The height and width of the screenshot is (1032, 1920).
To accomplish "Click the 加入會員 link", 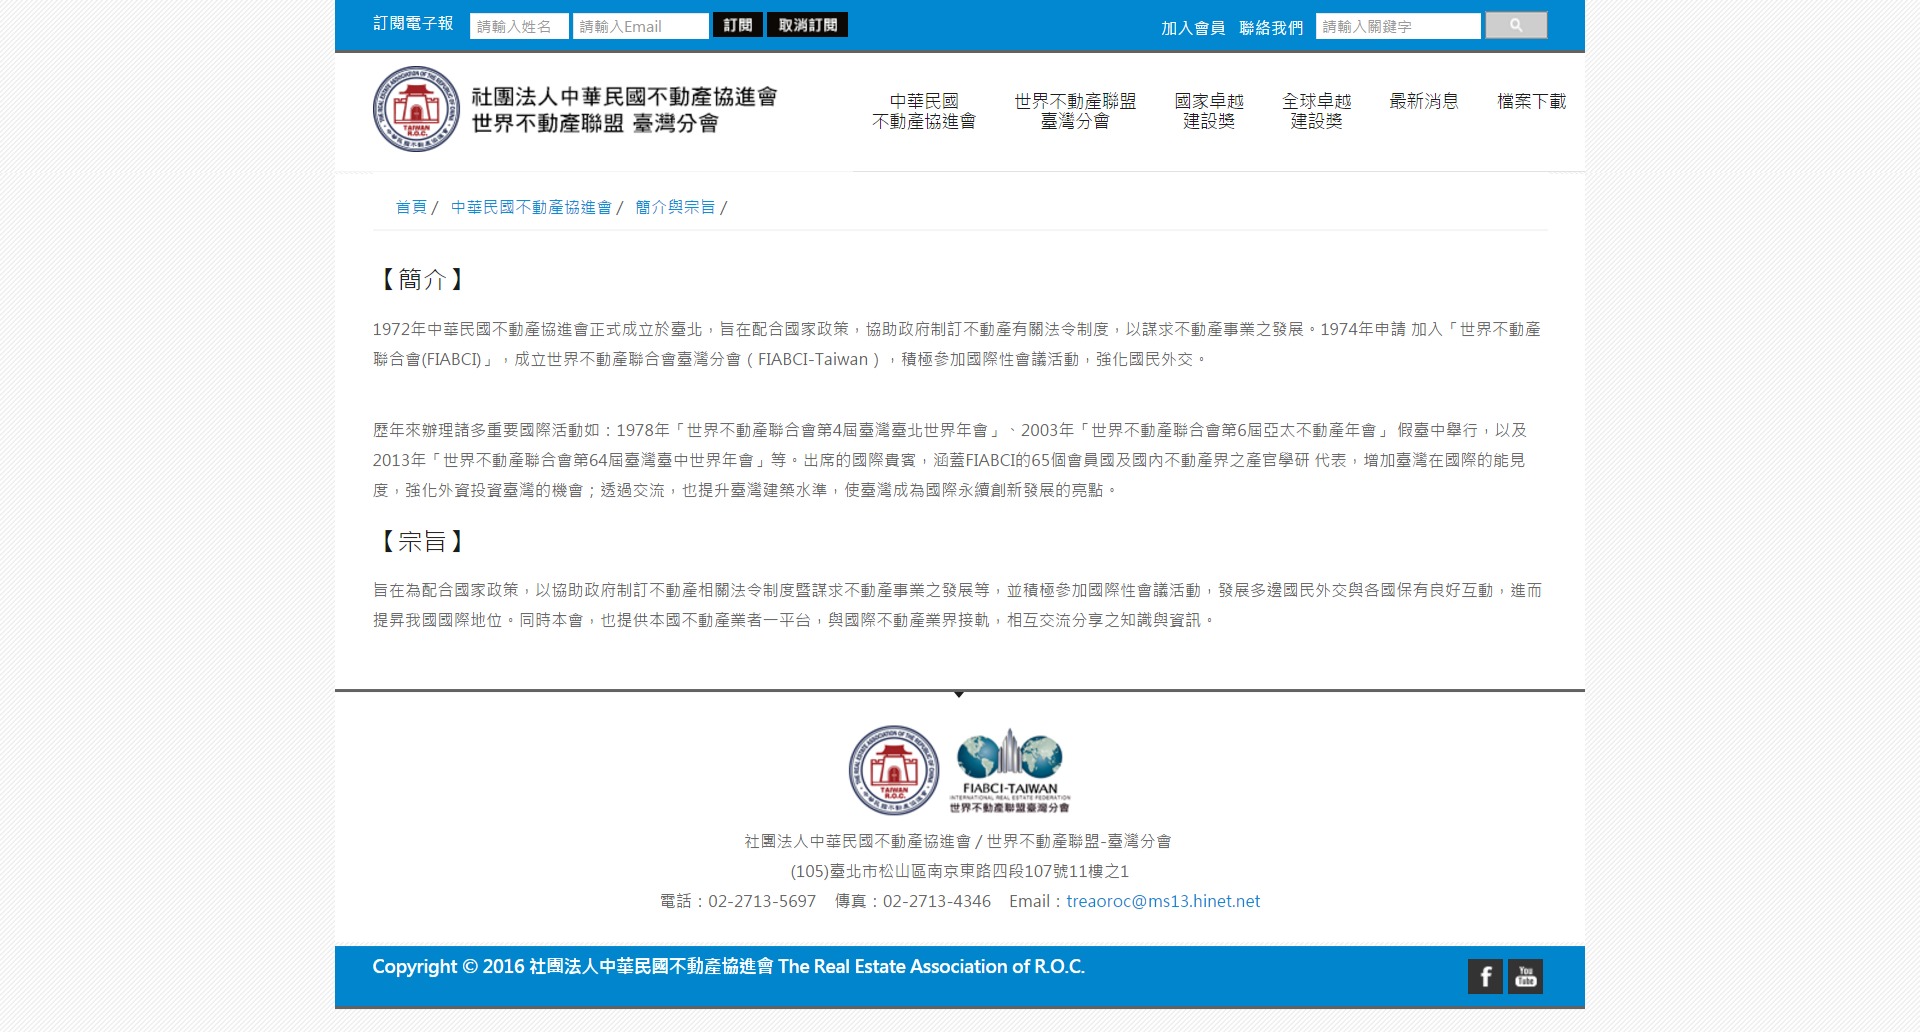I will pyautogui.click(x=1192, y=28).
